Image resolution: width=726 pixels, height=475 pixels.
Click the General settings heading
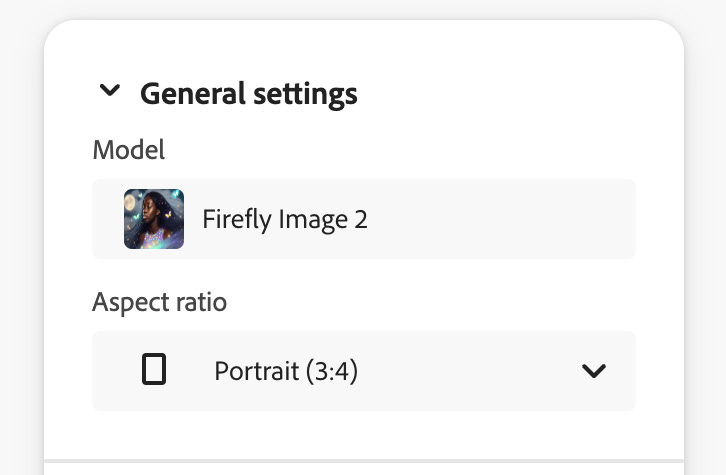click(248, 94)
